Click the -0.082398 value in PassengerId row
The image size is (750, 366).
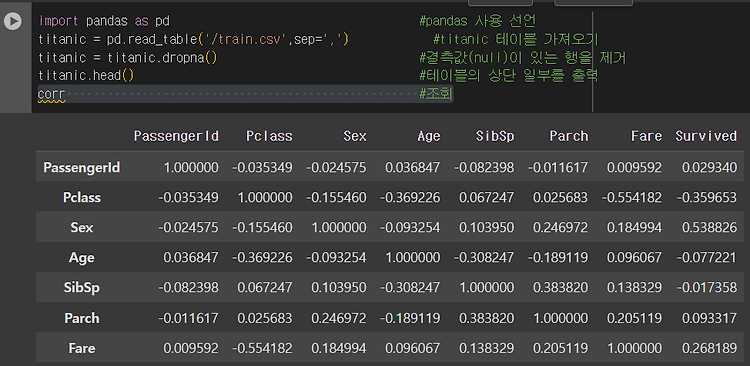pos(484,167)
